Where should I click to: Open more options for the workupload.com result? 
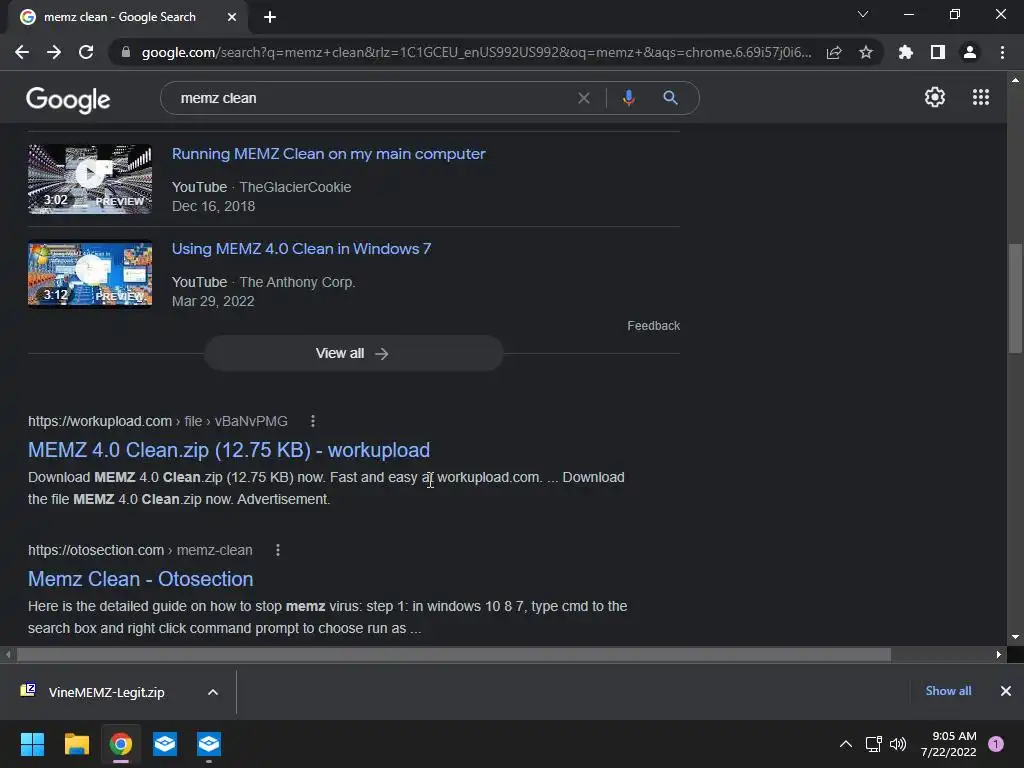tap(313, 421)
